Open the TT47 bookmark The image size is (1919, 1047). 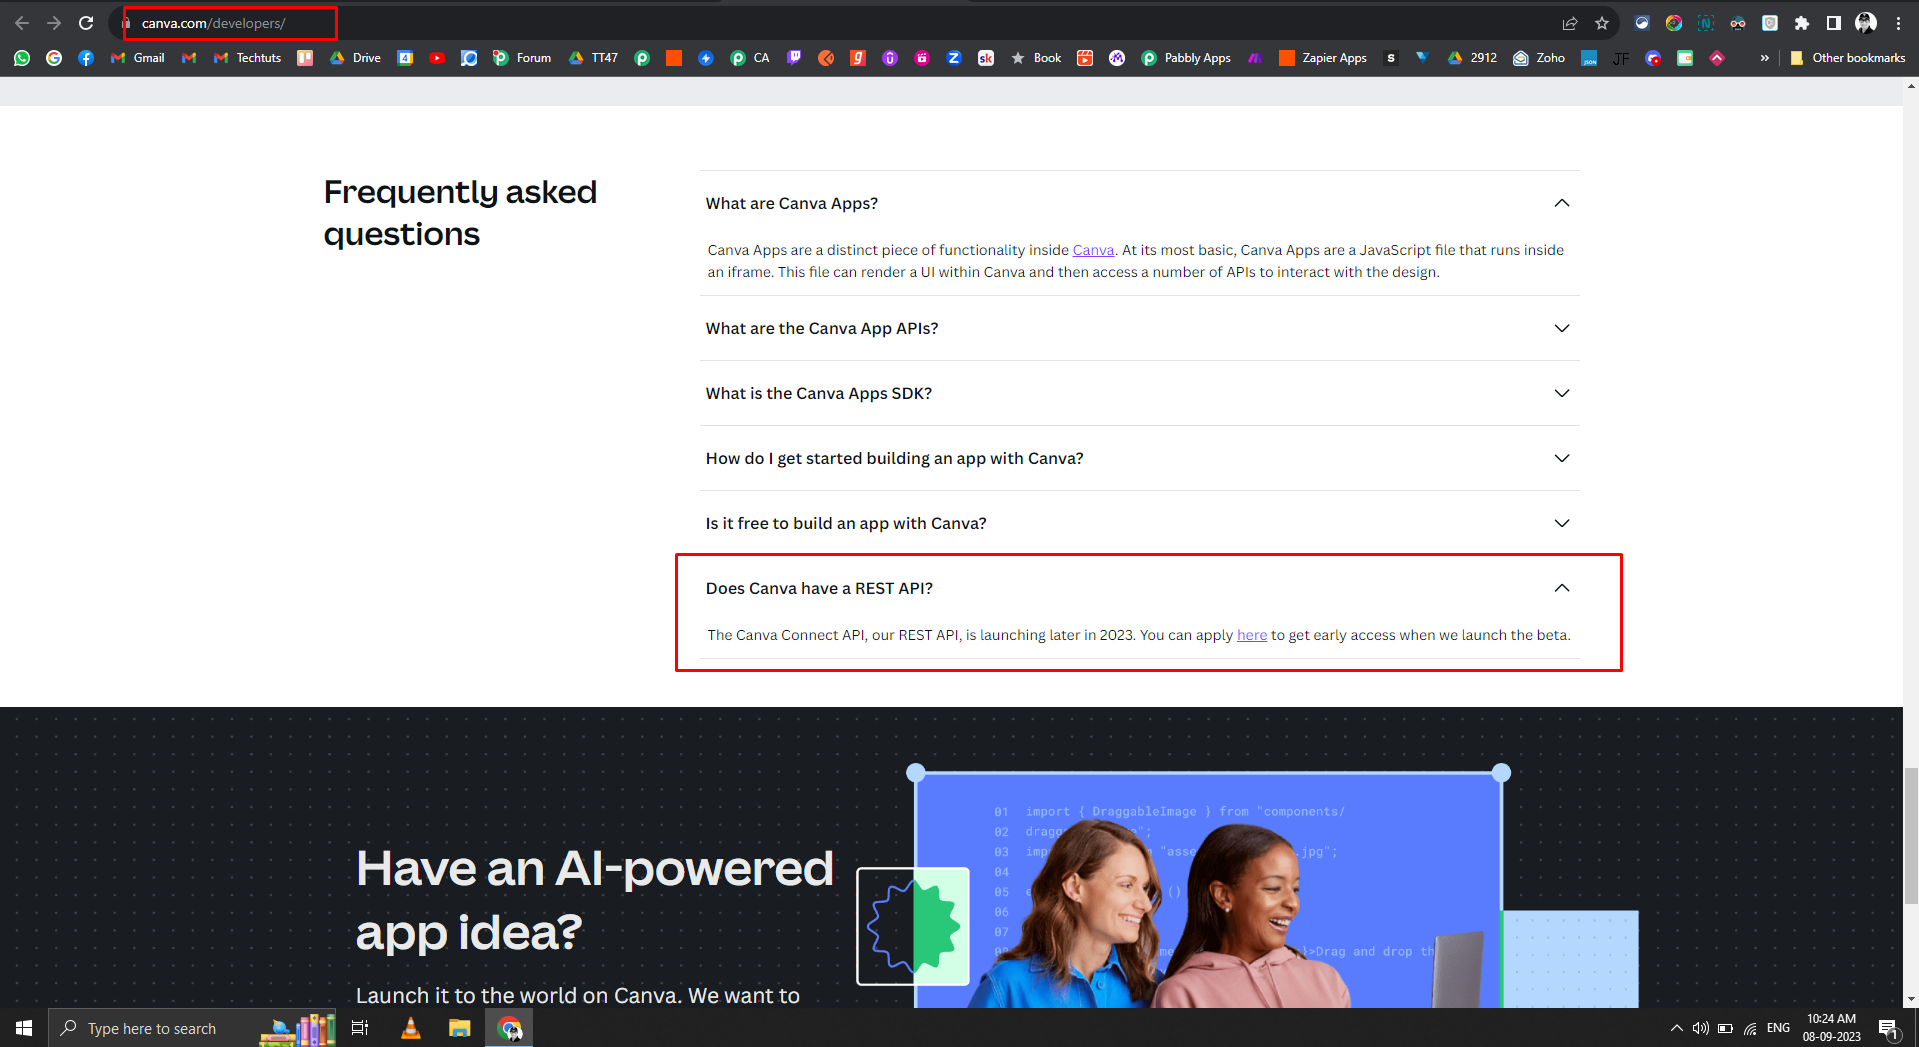[x=593, y=58]
